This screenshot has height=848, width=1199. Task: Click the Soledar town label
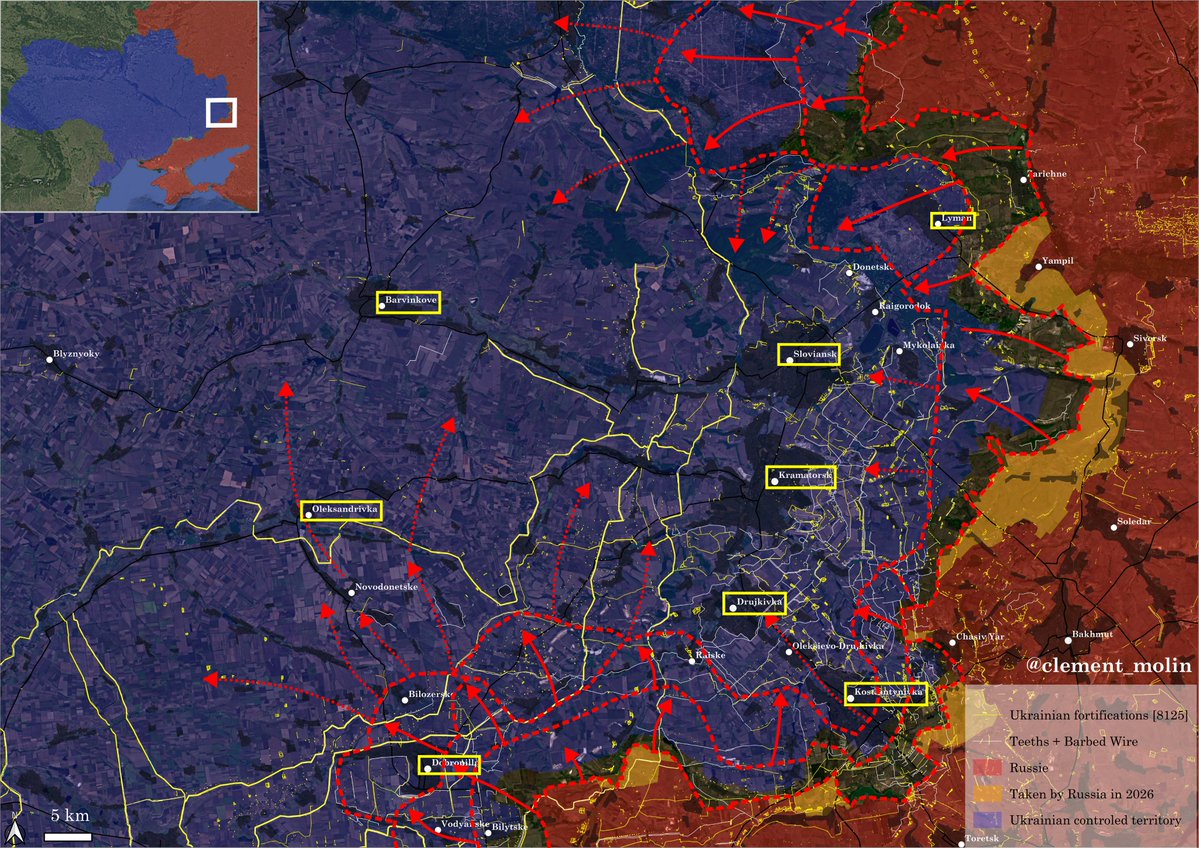coord(1134,522)
